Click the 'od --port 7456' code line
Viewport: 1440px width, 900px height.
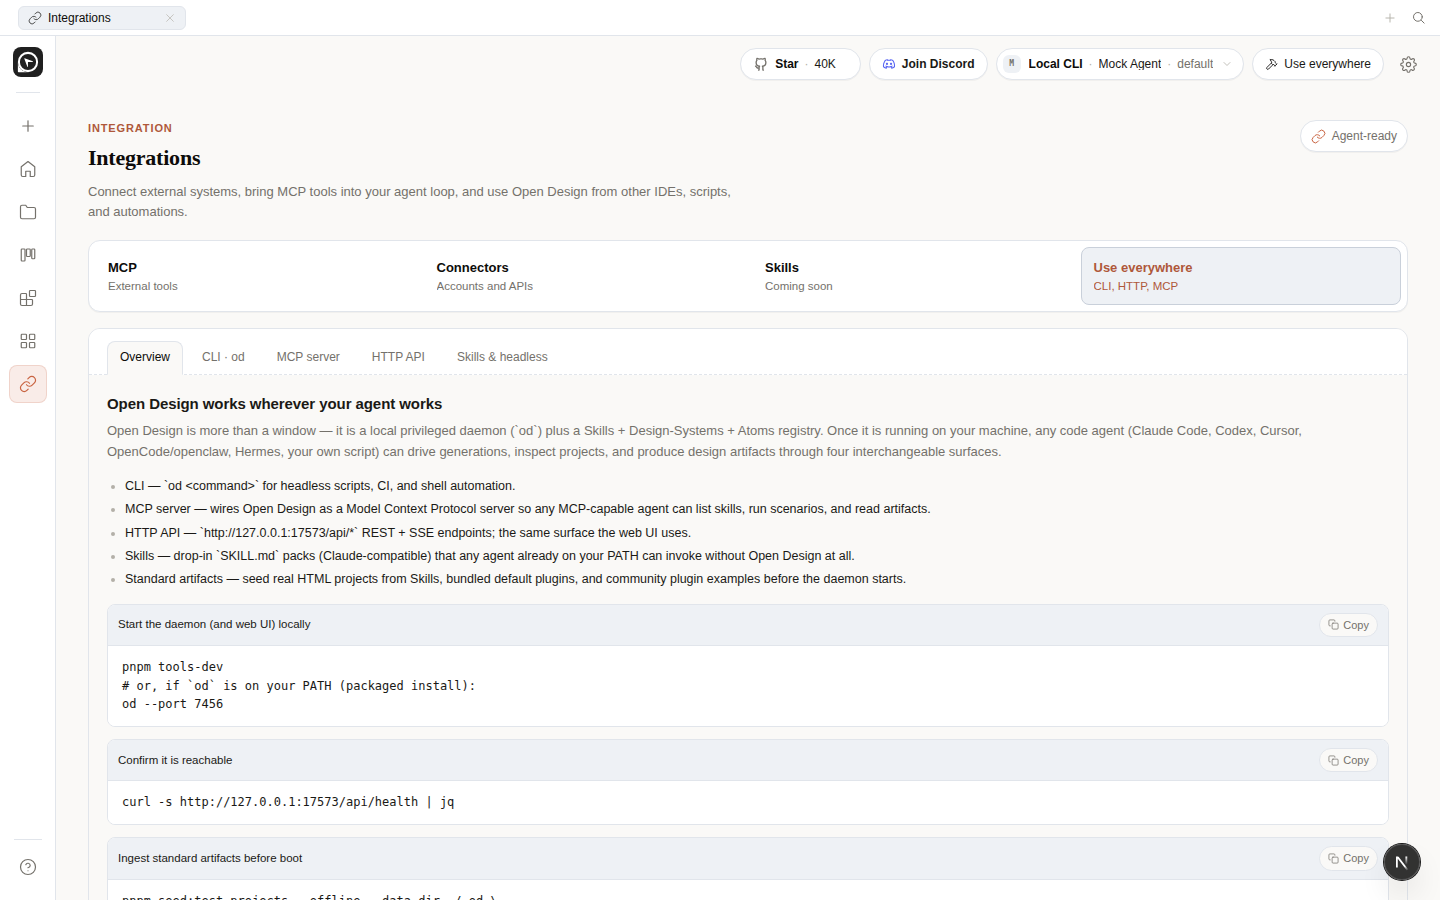tap(172, 704)
